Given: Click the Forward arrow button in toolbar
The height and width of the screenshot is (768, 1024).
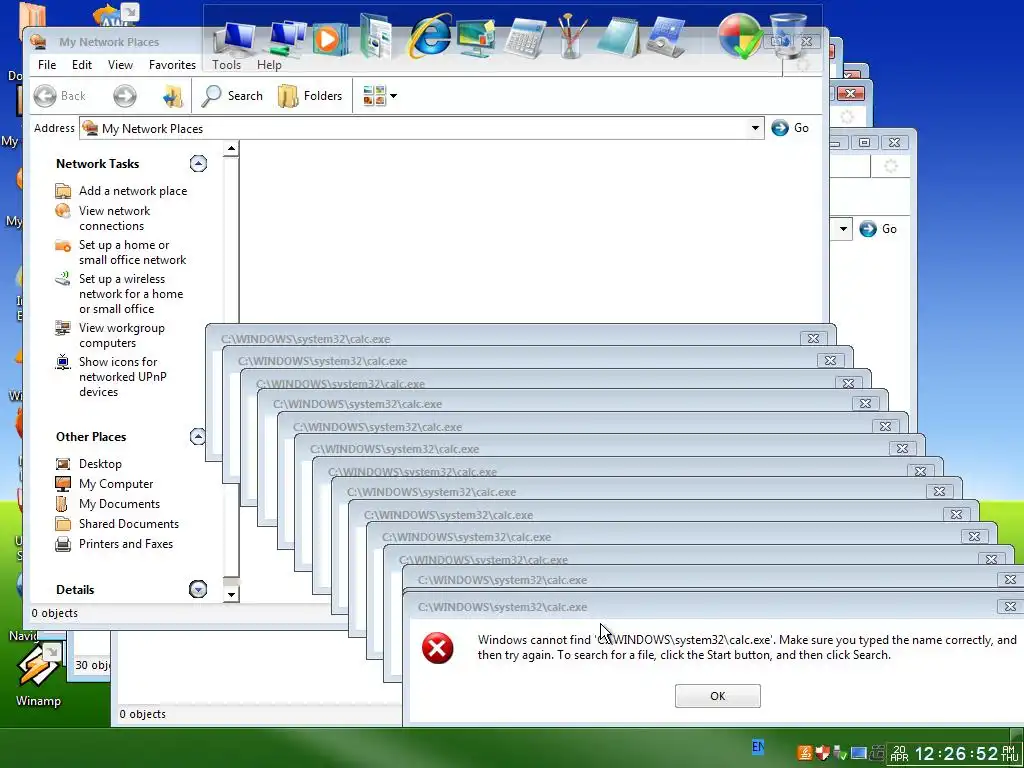Looking at the screenshot, I should coord(125,96).
